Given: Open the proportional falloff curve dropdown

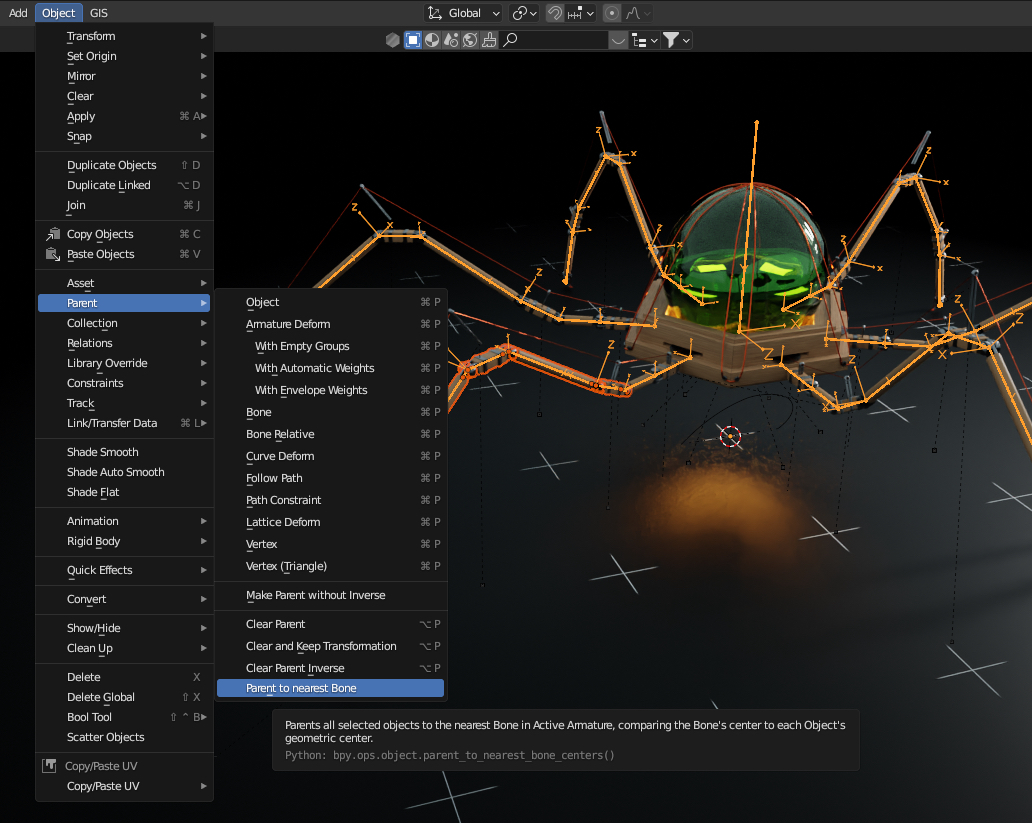Looking at the screenshot, I should pyautogui.click(x=638, y=13).
